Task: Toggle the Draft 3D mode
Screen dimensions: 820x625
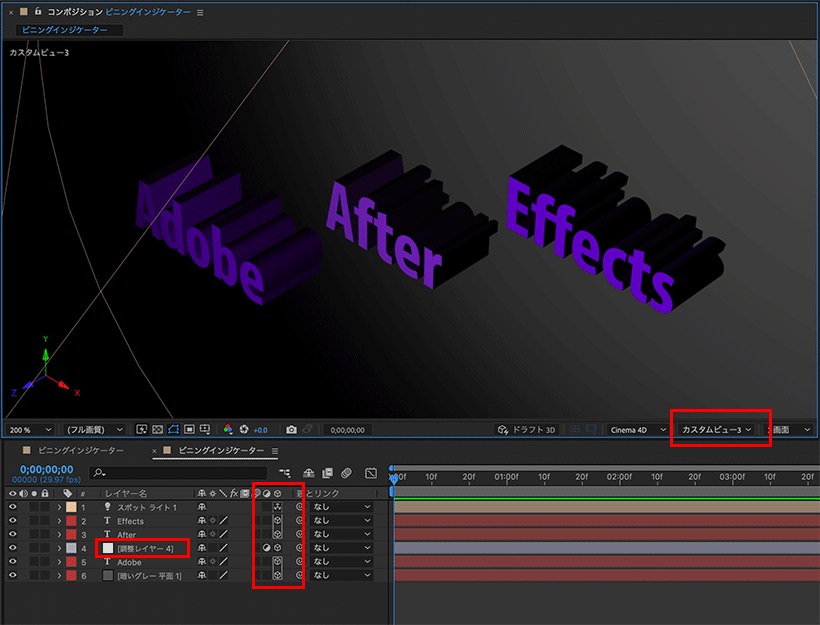Action: tap(526, 430)
